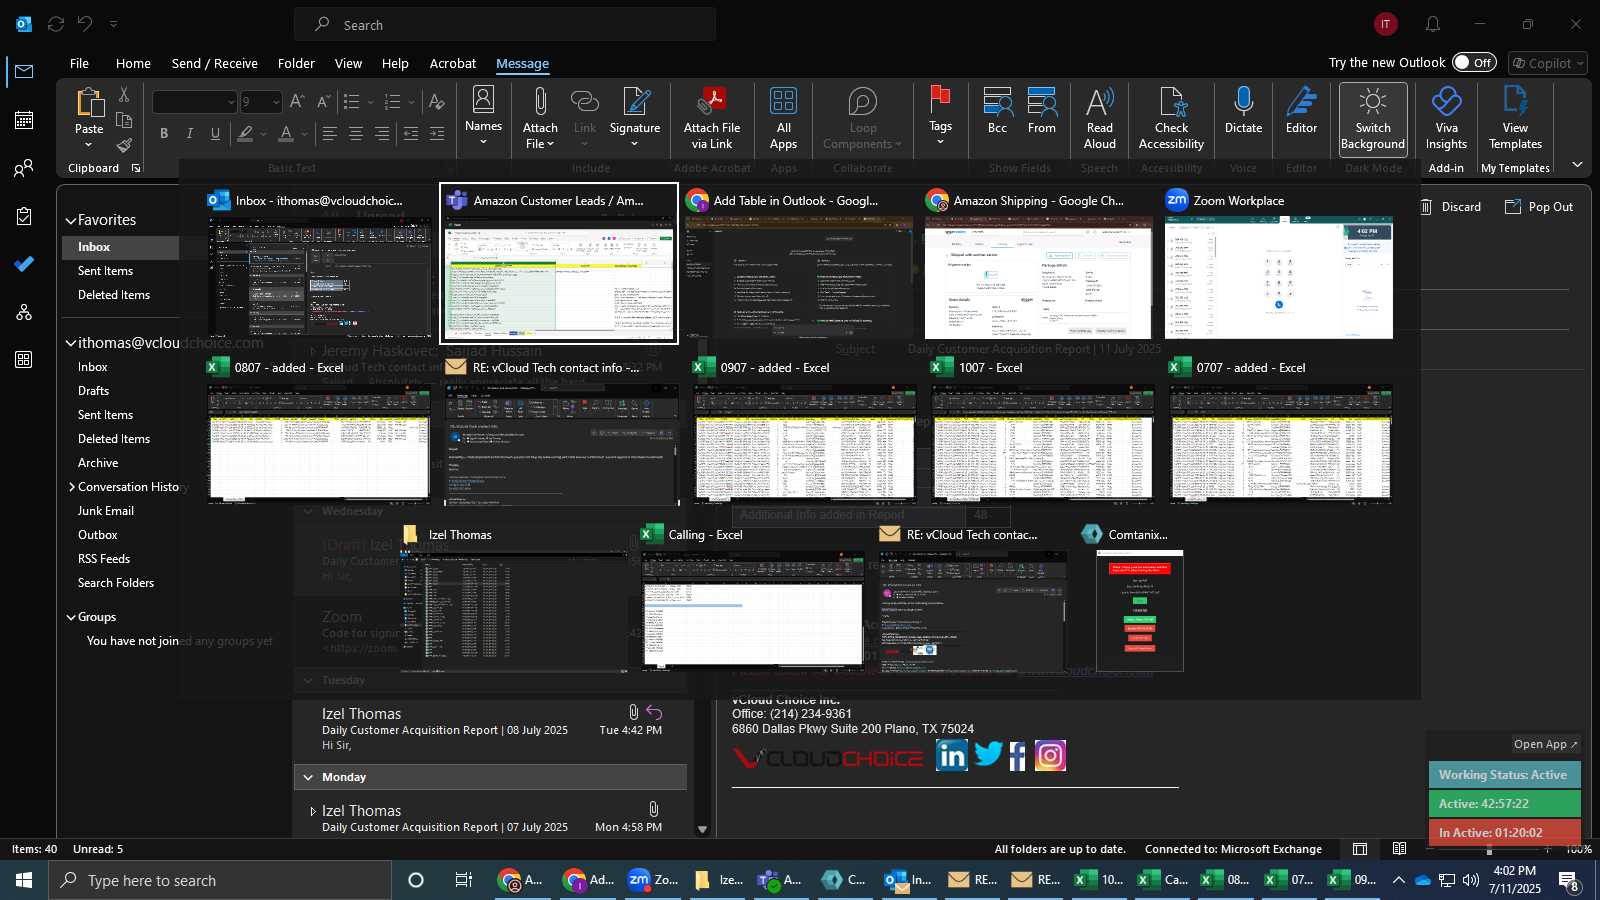Open People contacts in navigation bar
1600x900 pixels.
[x=24, y=168]
